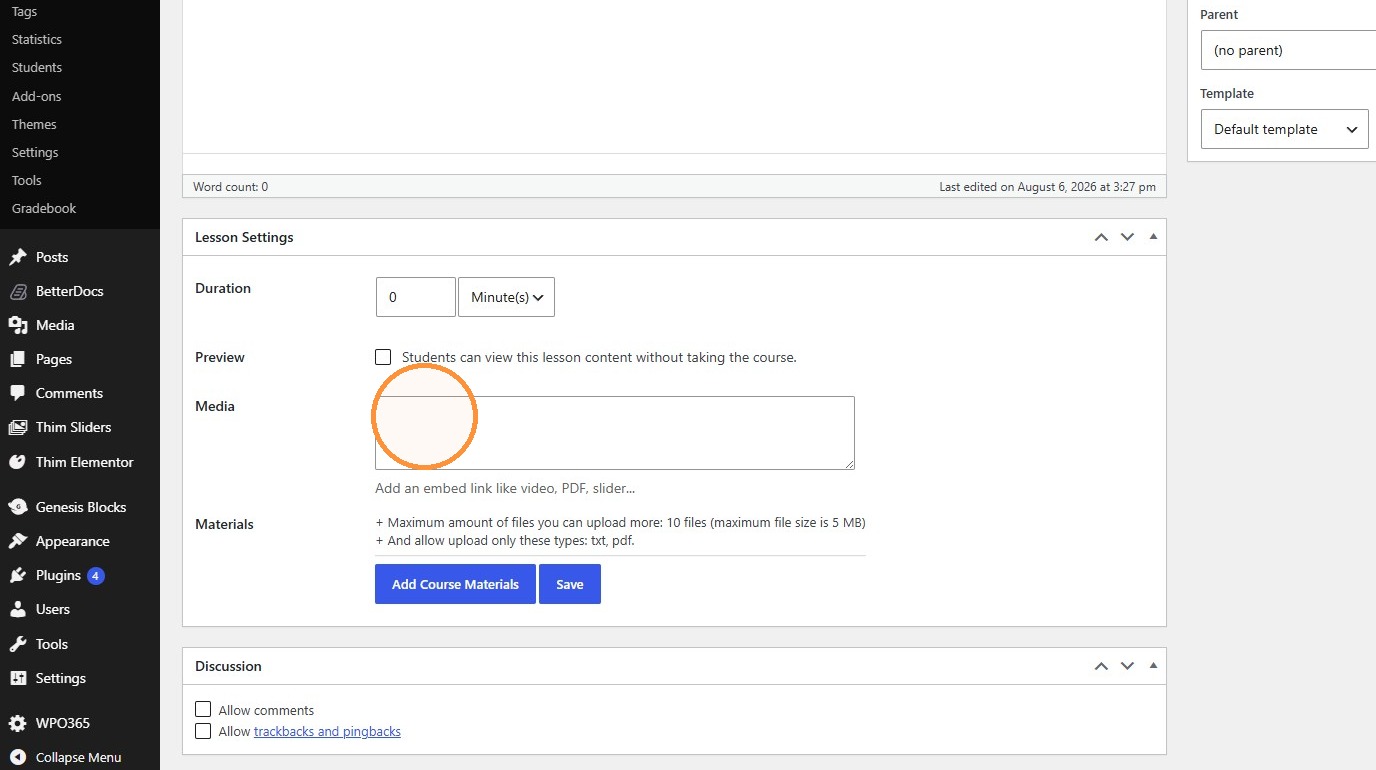Tick the Allow trackbacks and pingbacks checkbox

pos(203,731)
